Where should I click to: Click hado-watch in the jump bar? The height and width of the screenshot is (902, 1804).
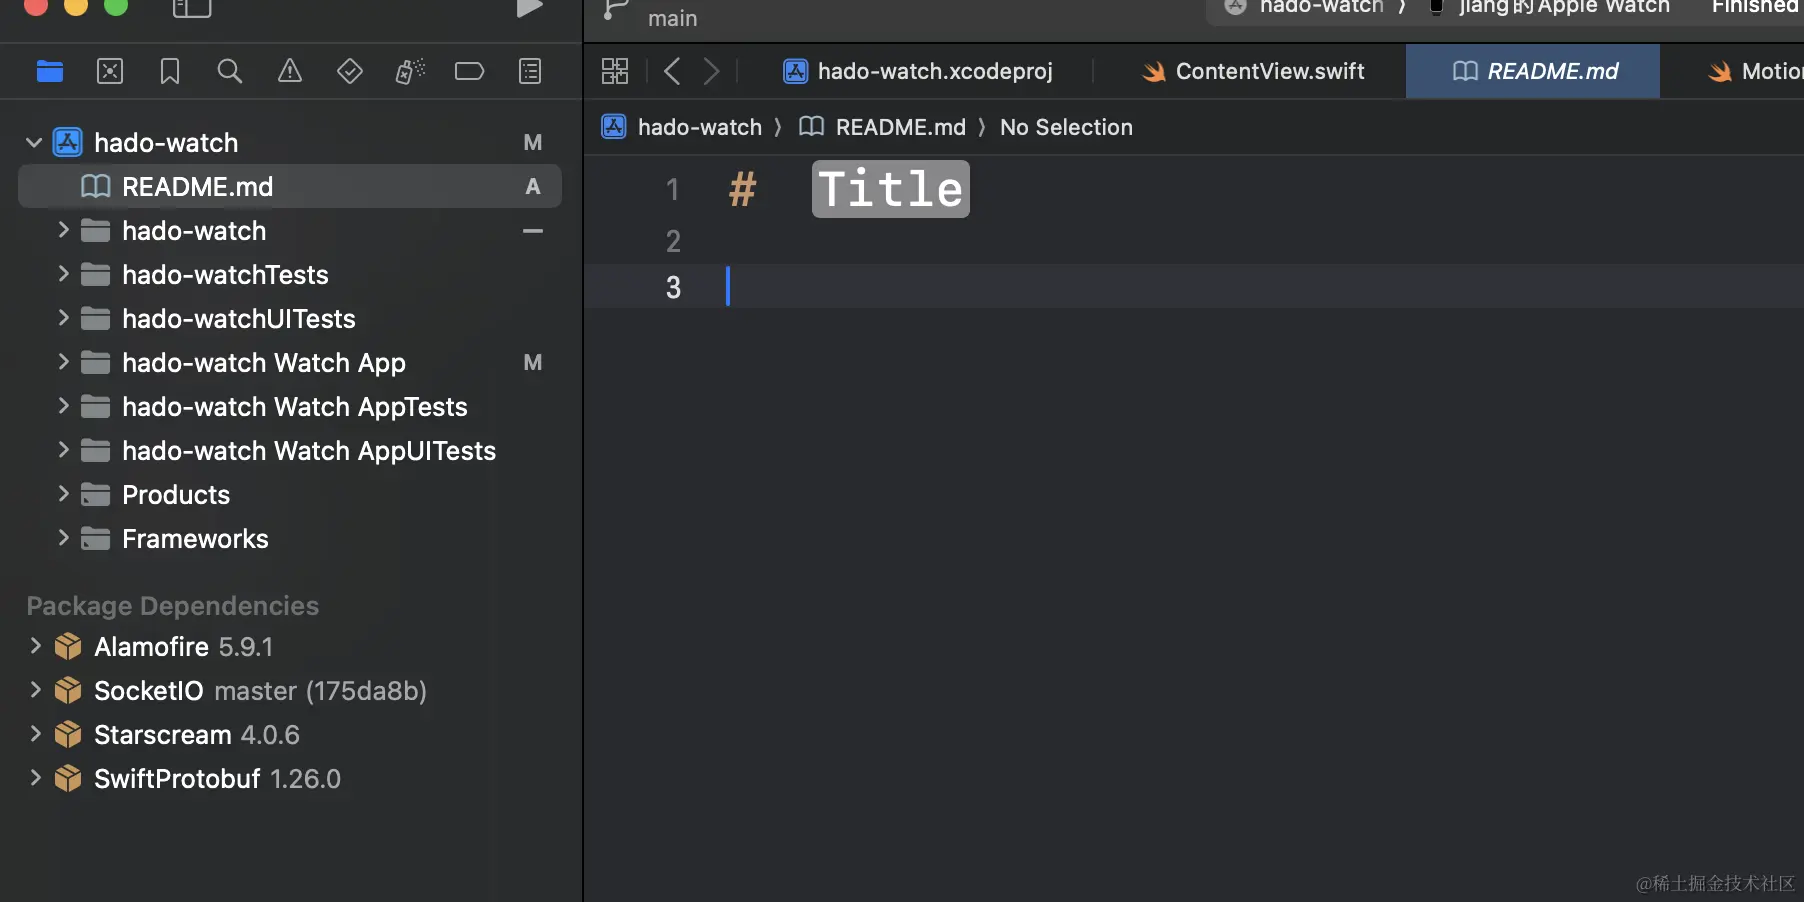(x=700, y=127)
